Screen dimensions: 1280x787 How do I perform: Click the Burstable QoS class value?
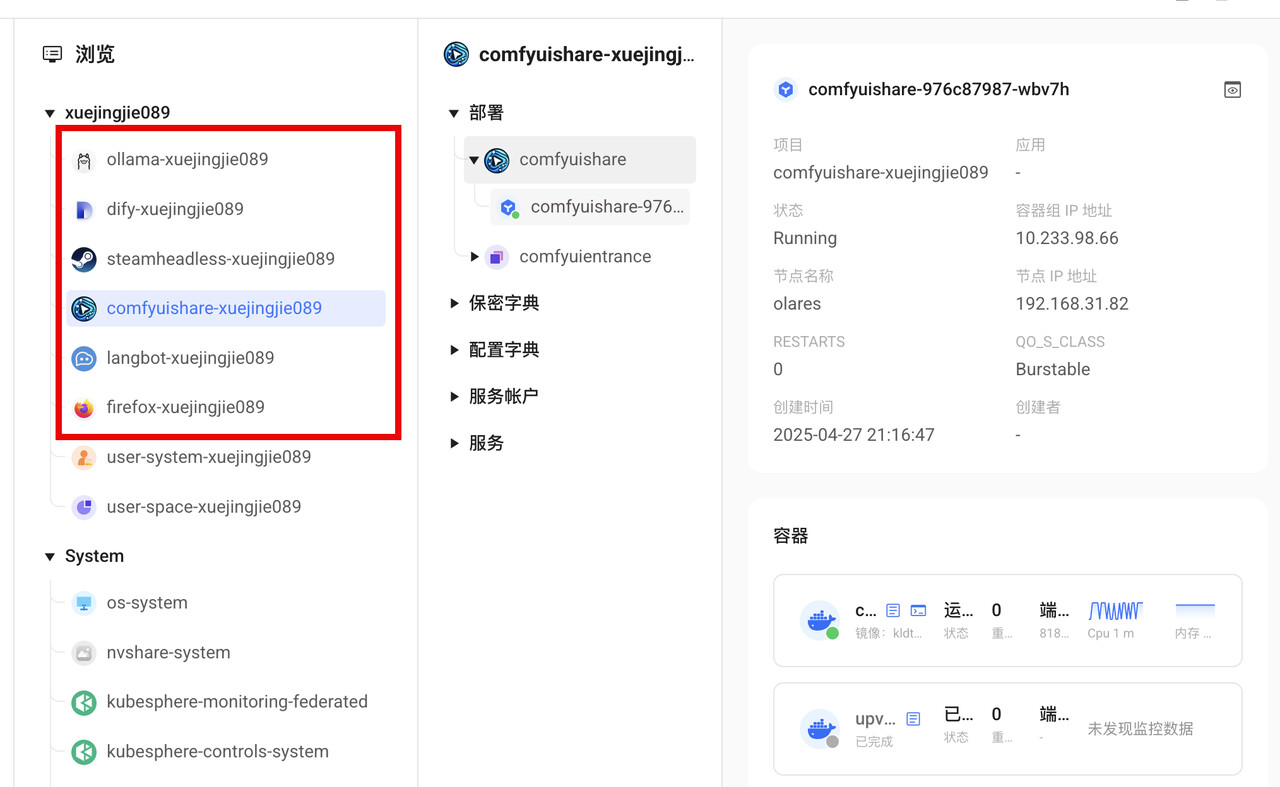(x=1052, y=370)
